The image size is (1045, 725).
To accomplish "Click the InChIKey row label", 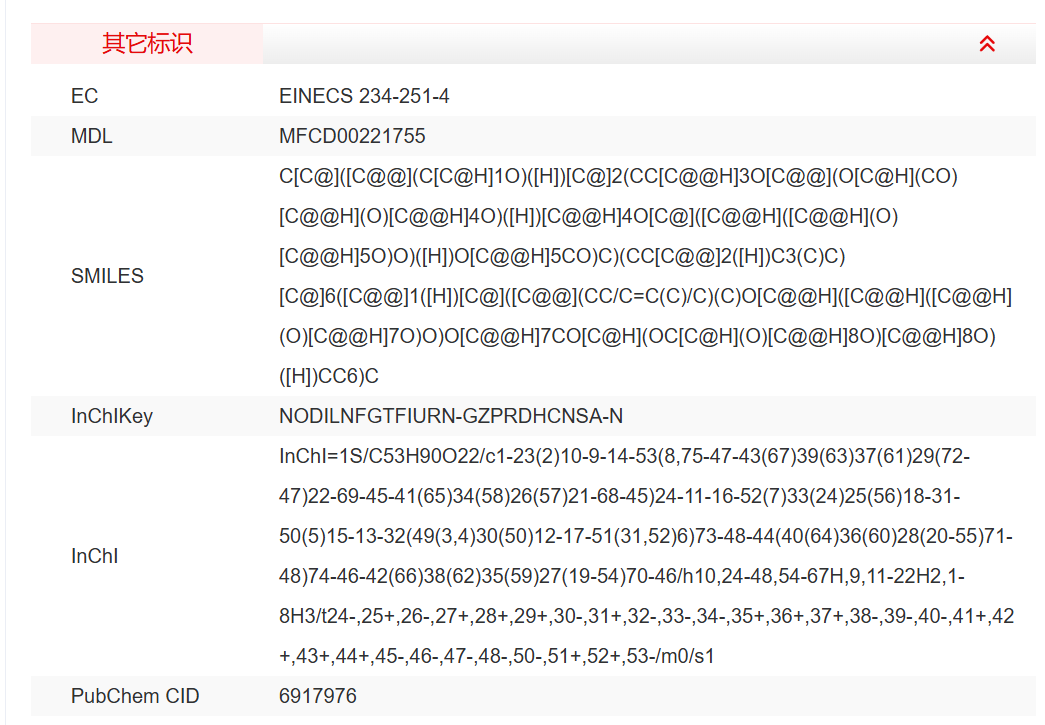I will click(112, 416).
